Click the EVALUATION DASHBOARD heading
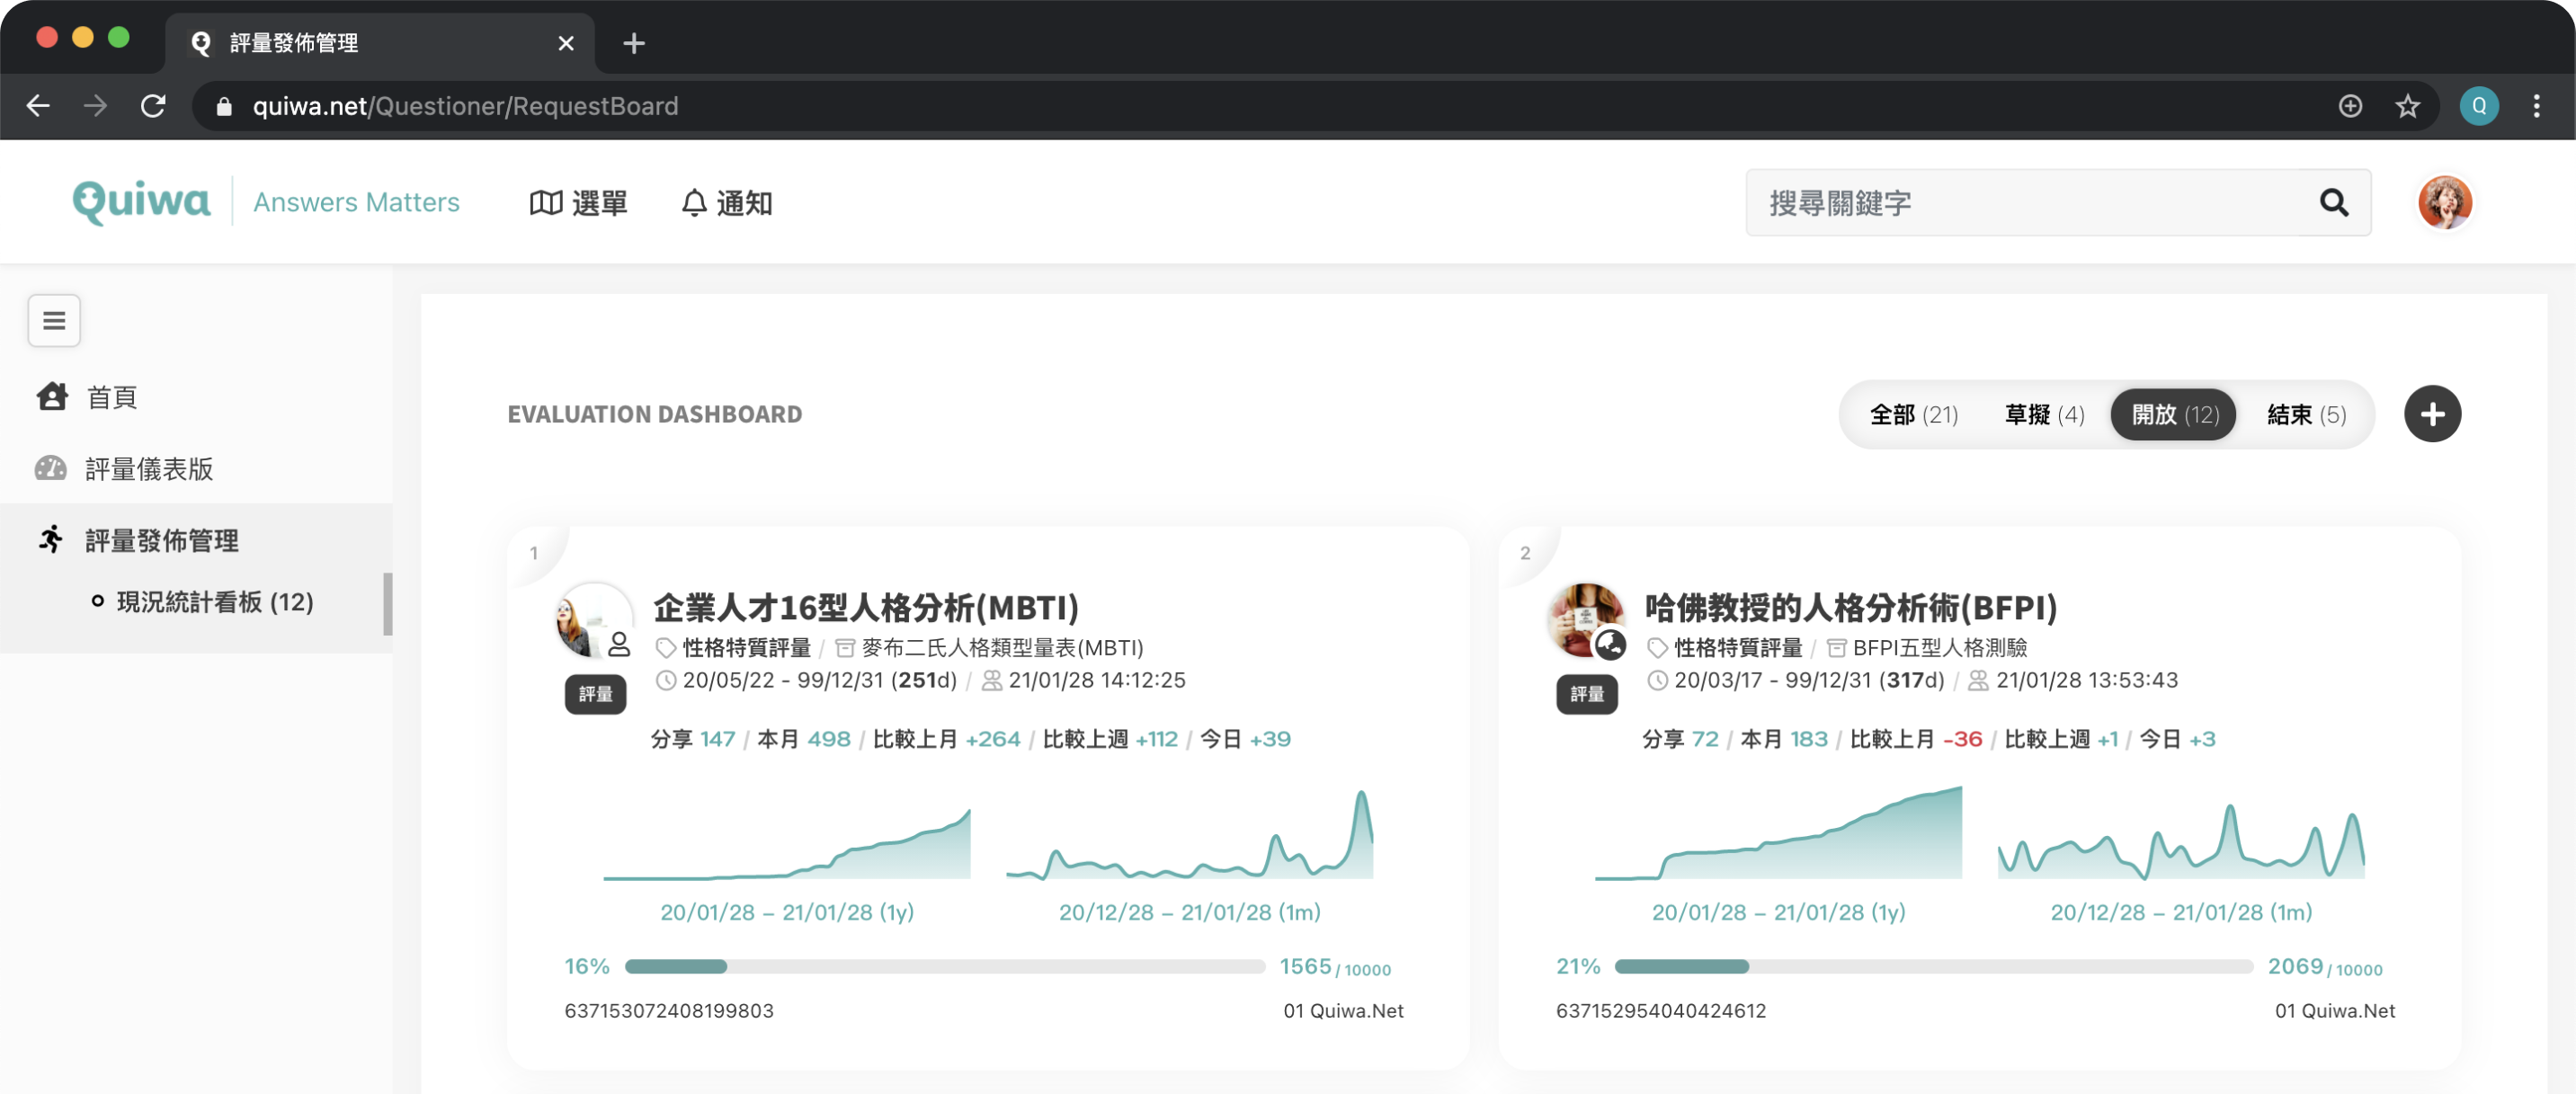This screenshot has width=2576, height=1094. (655, 415)
